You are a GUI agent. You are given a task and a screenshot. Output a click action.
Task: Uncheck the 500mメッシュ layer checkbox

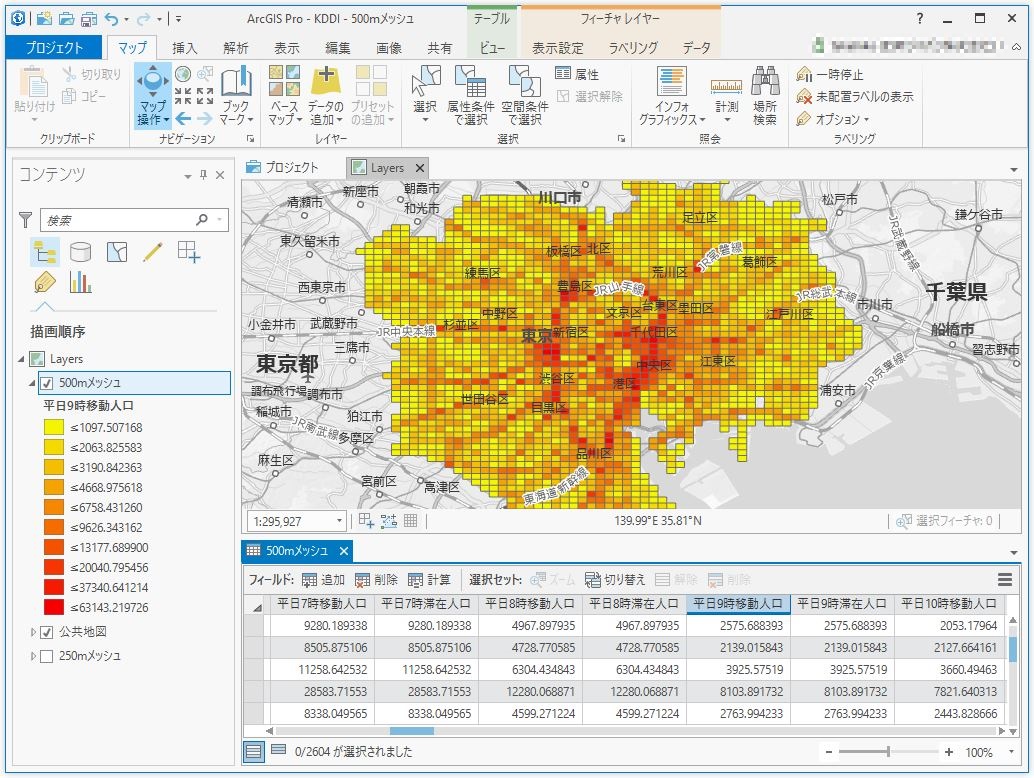click(47, 383)
